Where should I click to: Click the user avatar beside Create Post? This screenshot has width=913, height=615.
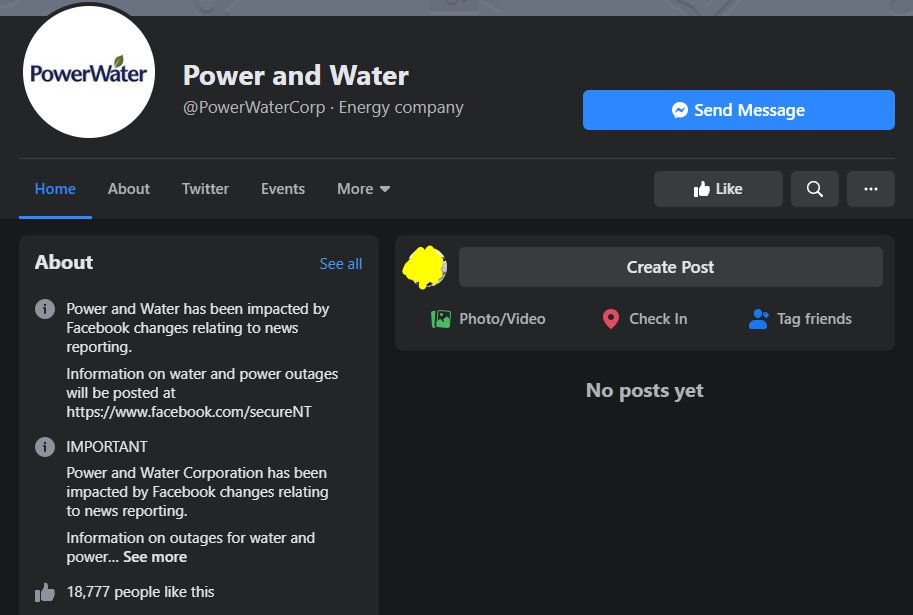(x=425, y=267)
